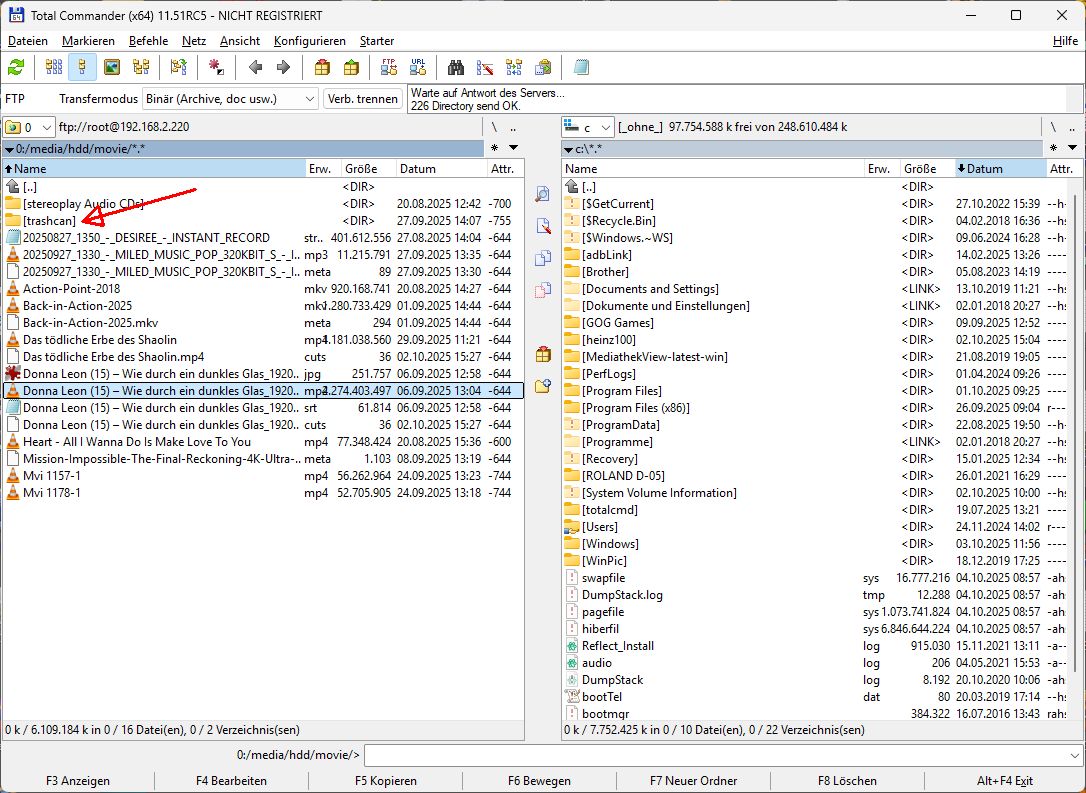1086x793 pixels.
Task: Toggle thumbnail view in the toolbar
Action: coord(112,68)
